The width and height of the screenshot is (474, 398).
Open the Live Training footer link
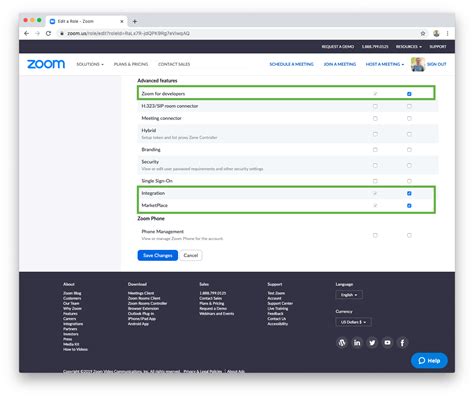278,309
